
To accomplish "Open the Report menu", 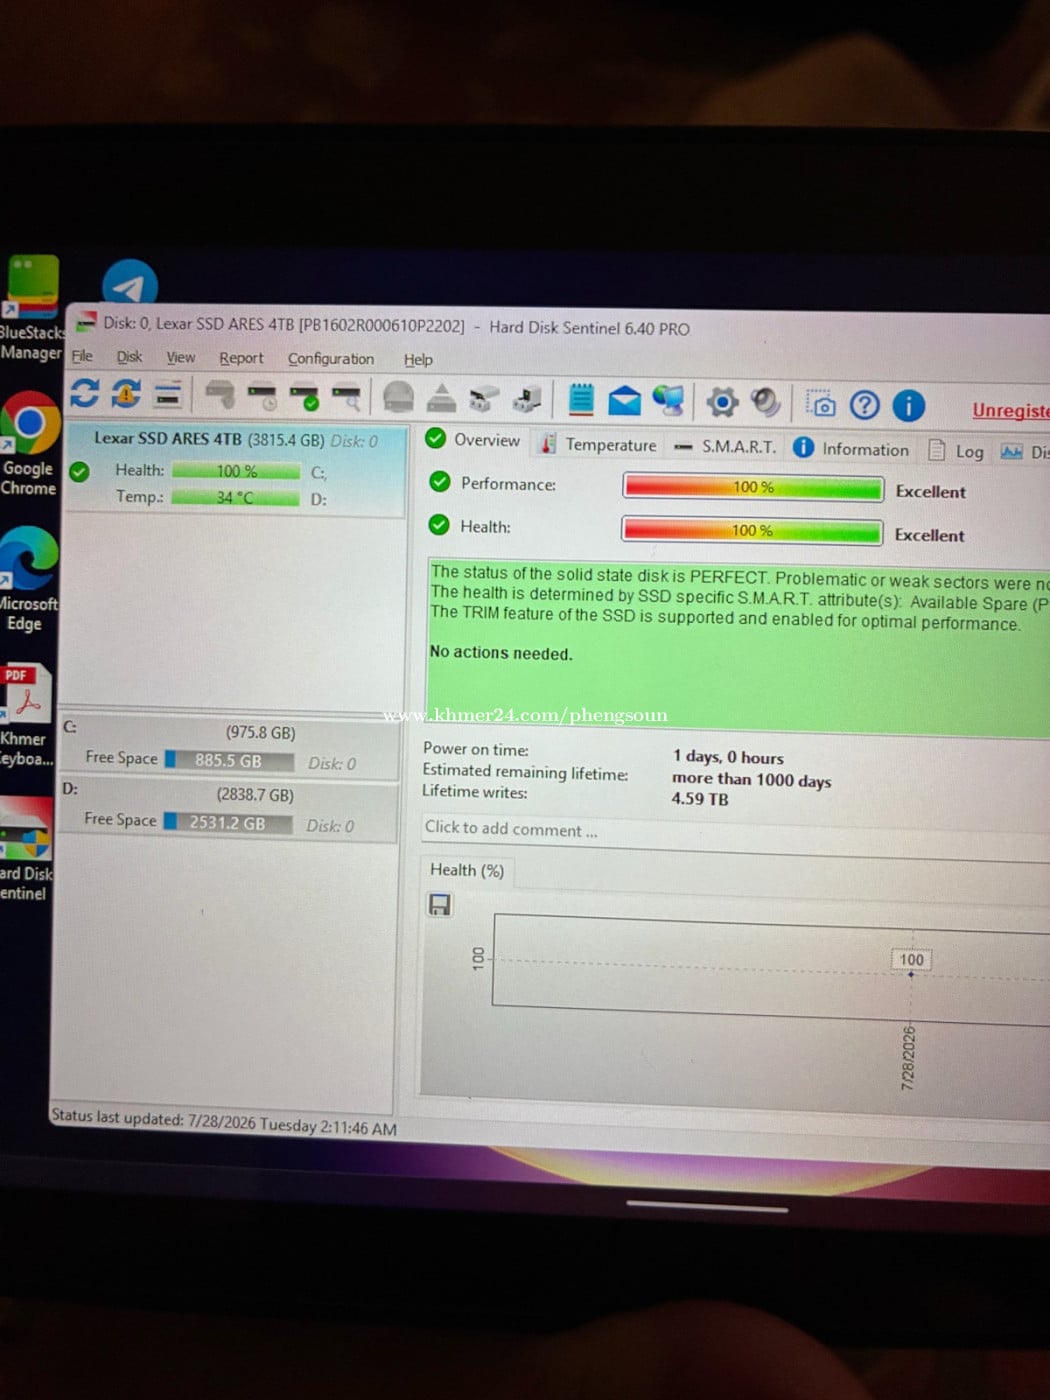I will [241, 358].
